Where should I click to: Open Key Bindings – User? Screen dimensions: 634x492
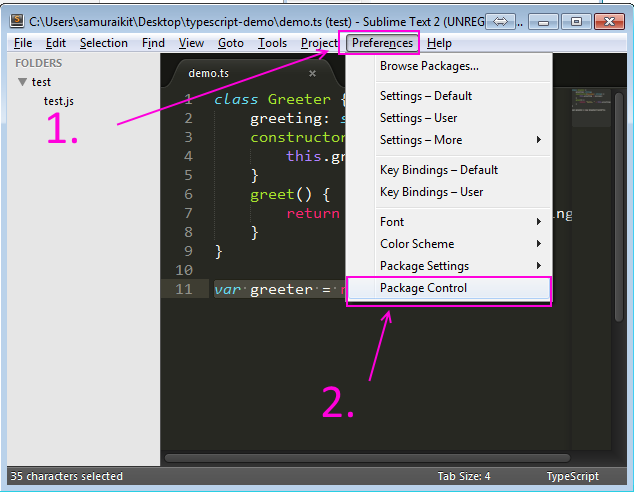pos(449,192)
